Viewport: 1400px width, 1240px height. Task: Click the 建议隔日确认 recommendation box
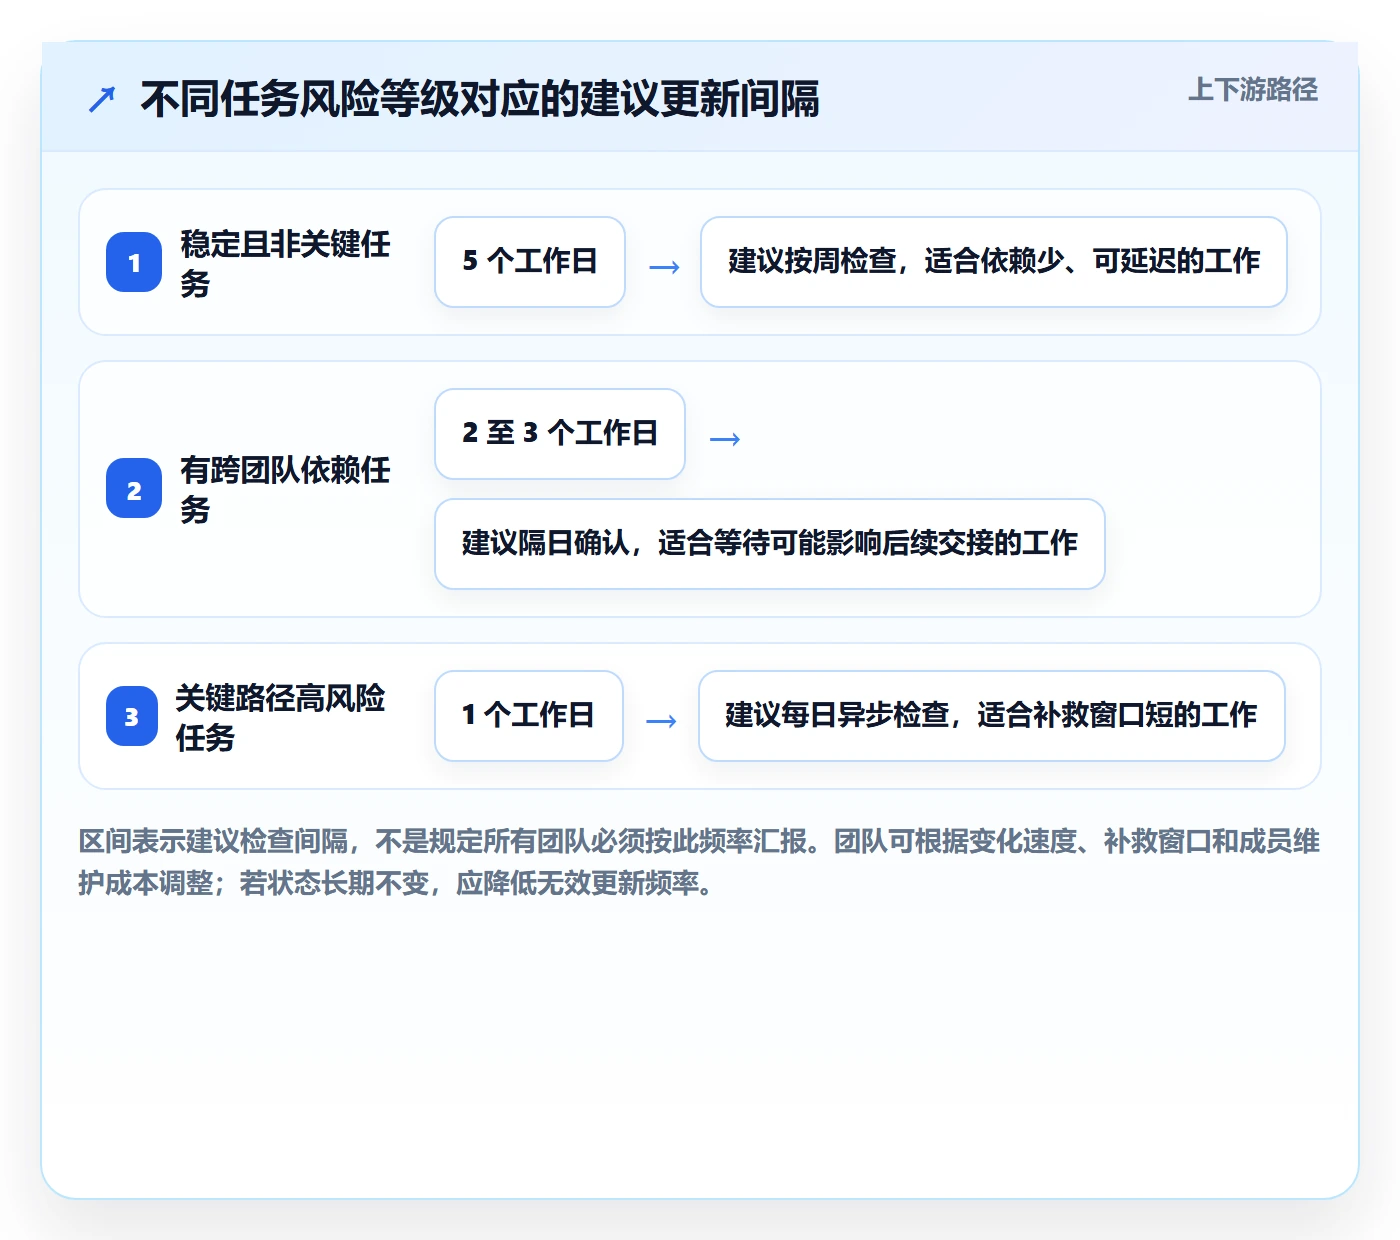770,544
